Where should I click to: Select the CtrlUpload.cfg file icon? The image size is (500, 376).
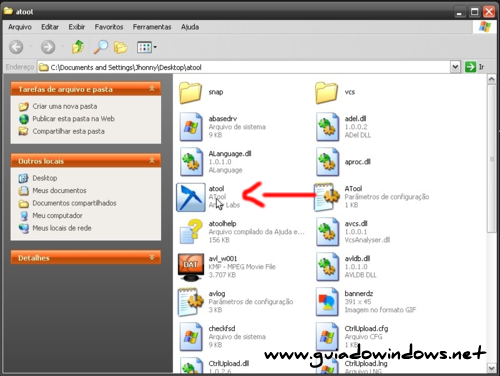click(x=327, y=337)
